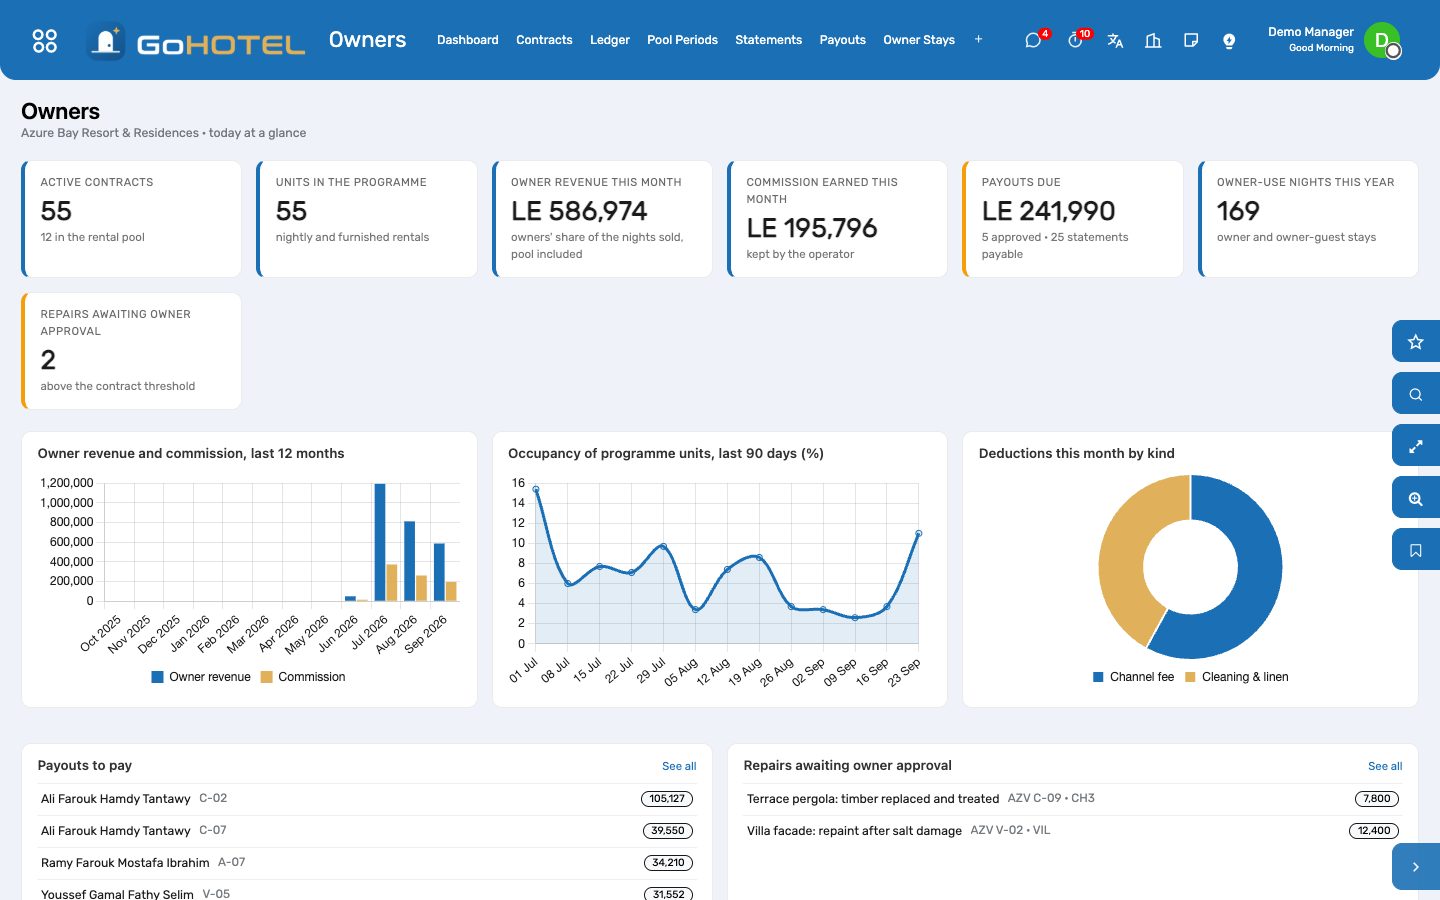This screenshot has width=1440, height=900.
Task: Open the Statements menu item
Action: click(768, 40)
